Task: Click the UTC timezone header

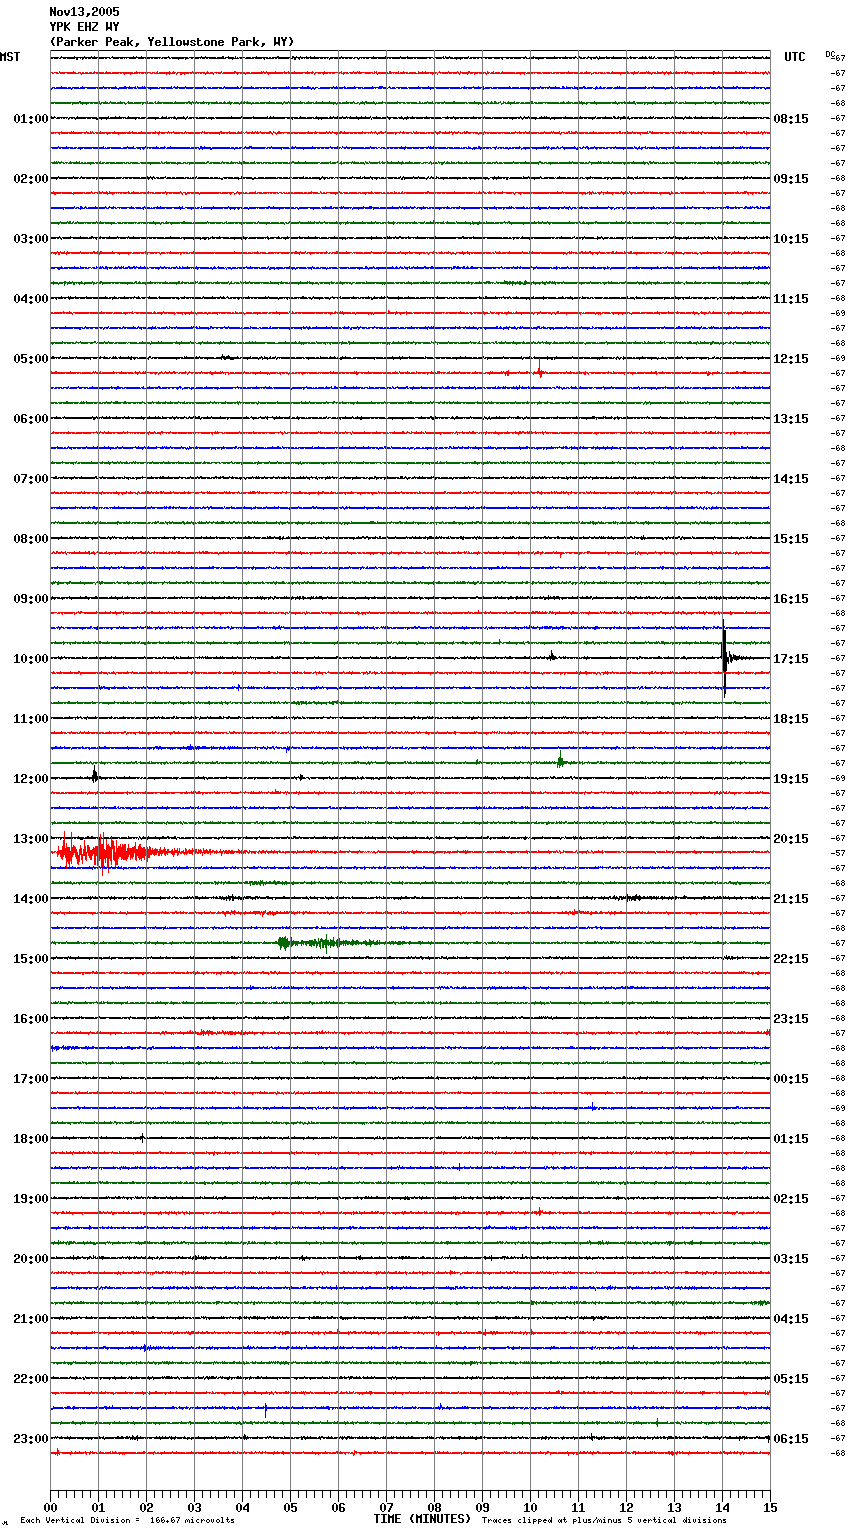Action: click(795, 57)
